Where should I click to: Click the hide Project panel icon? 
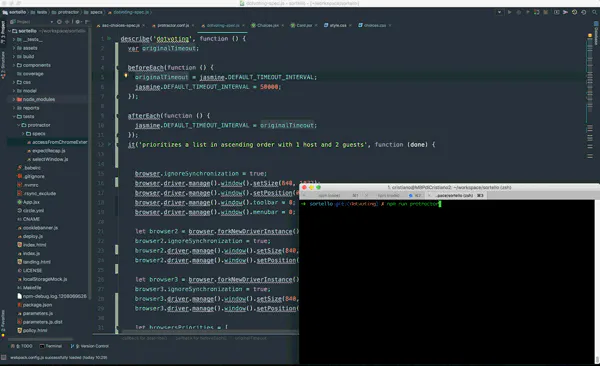click(87, 22)
